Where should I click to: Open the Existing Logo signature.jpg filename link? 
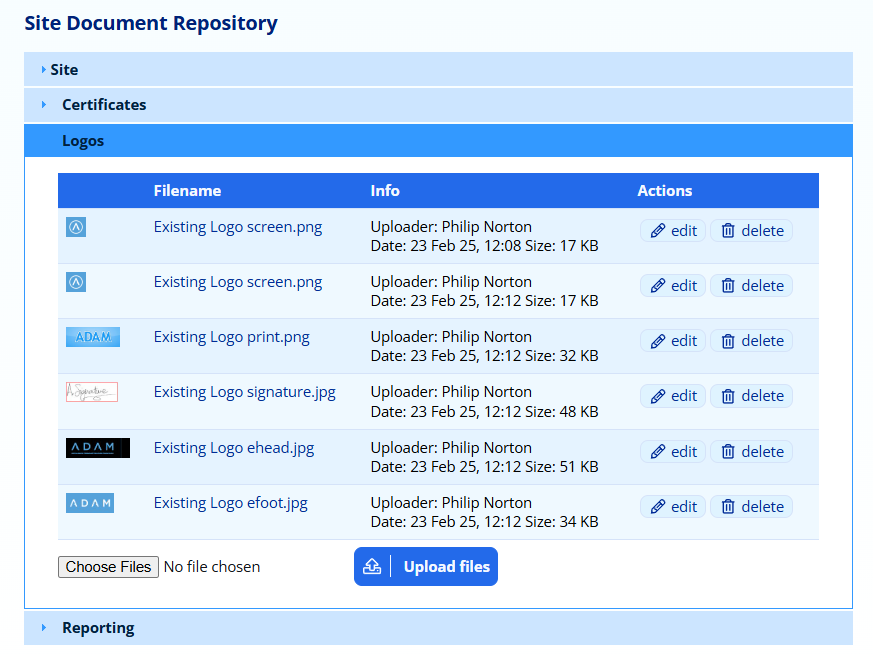[x=244, y=392]
